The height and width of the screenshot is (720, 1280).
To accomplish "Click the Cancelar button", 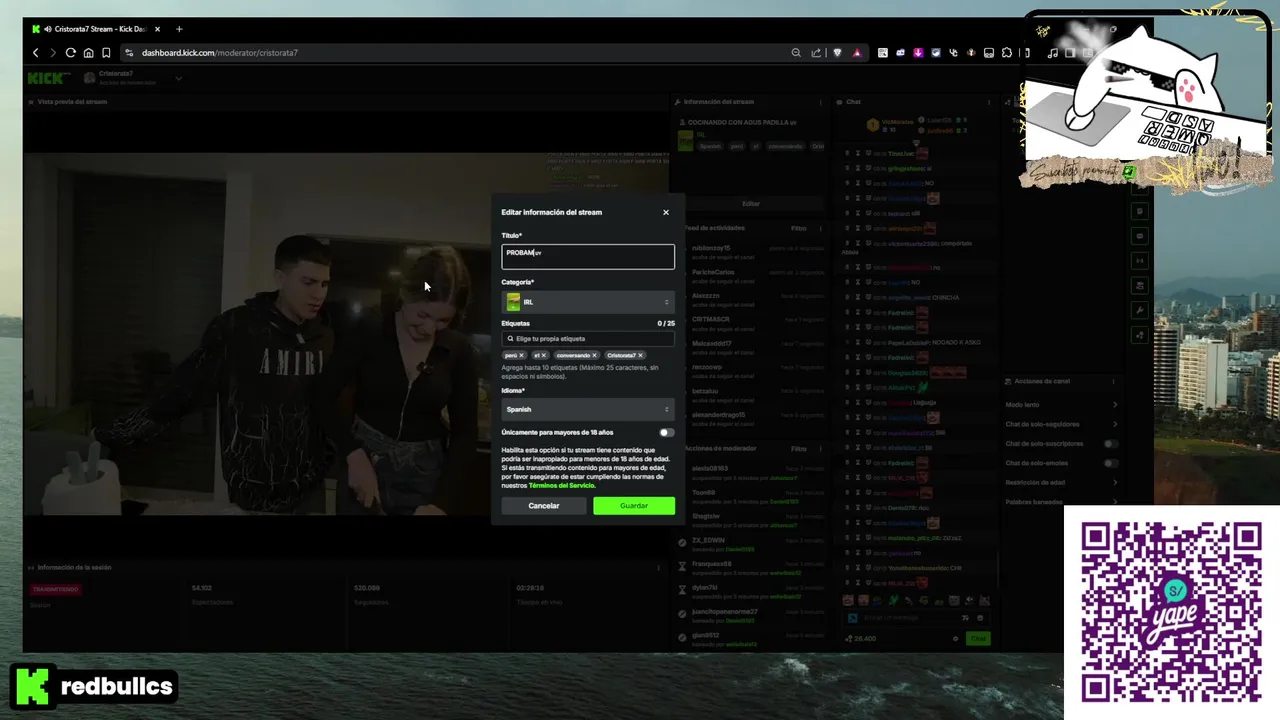I will [544, 506].
